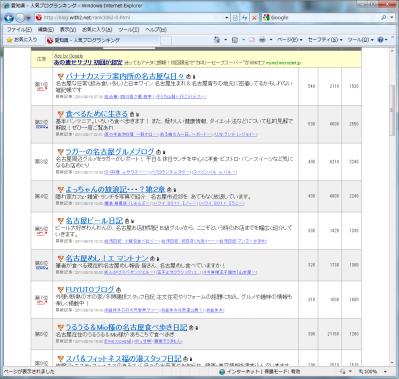Click the Home icon in command bar
Viewport: 399px width, 379px height.
click(216, 40)
